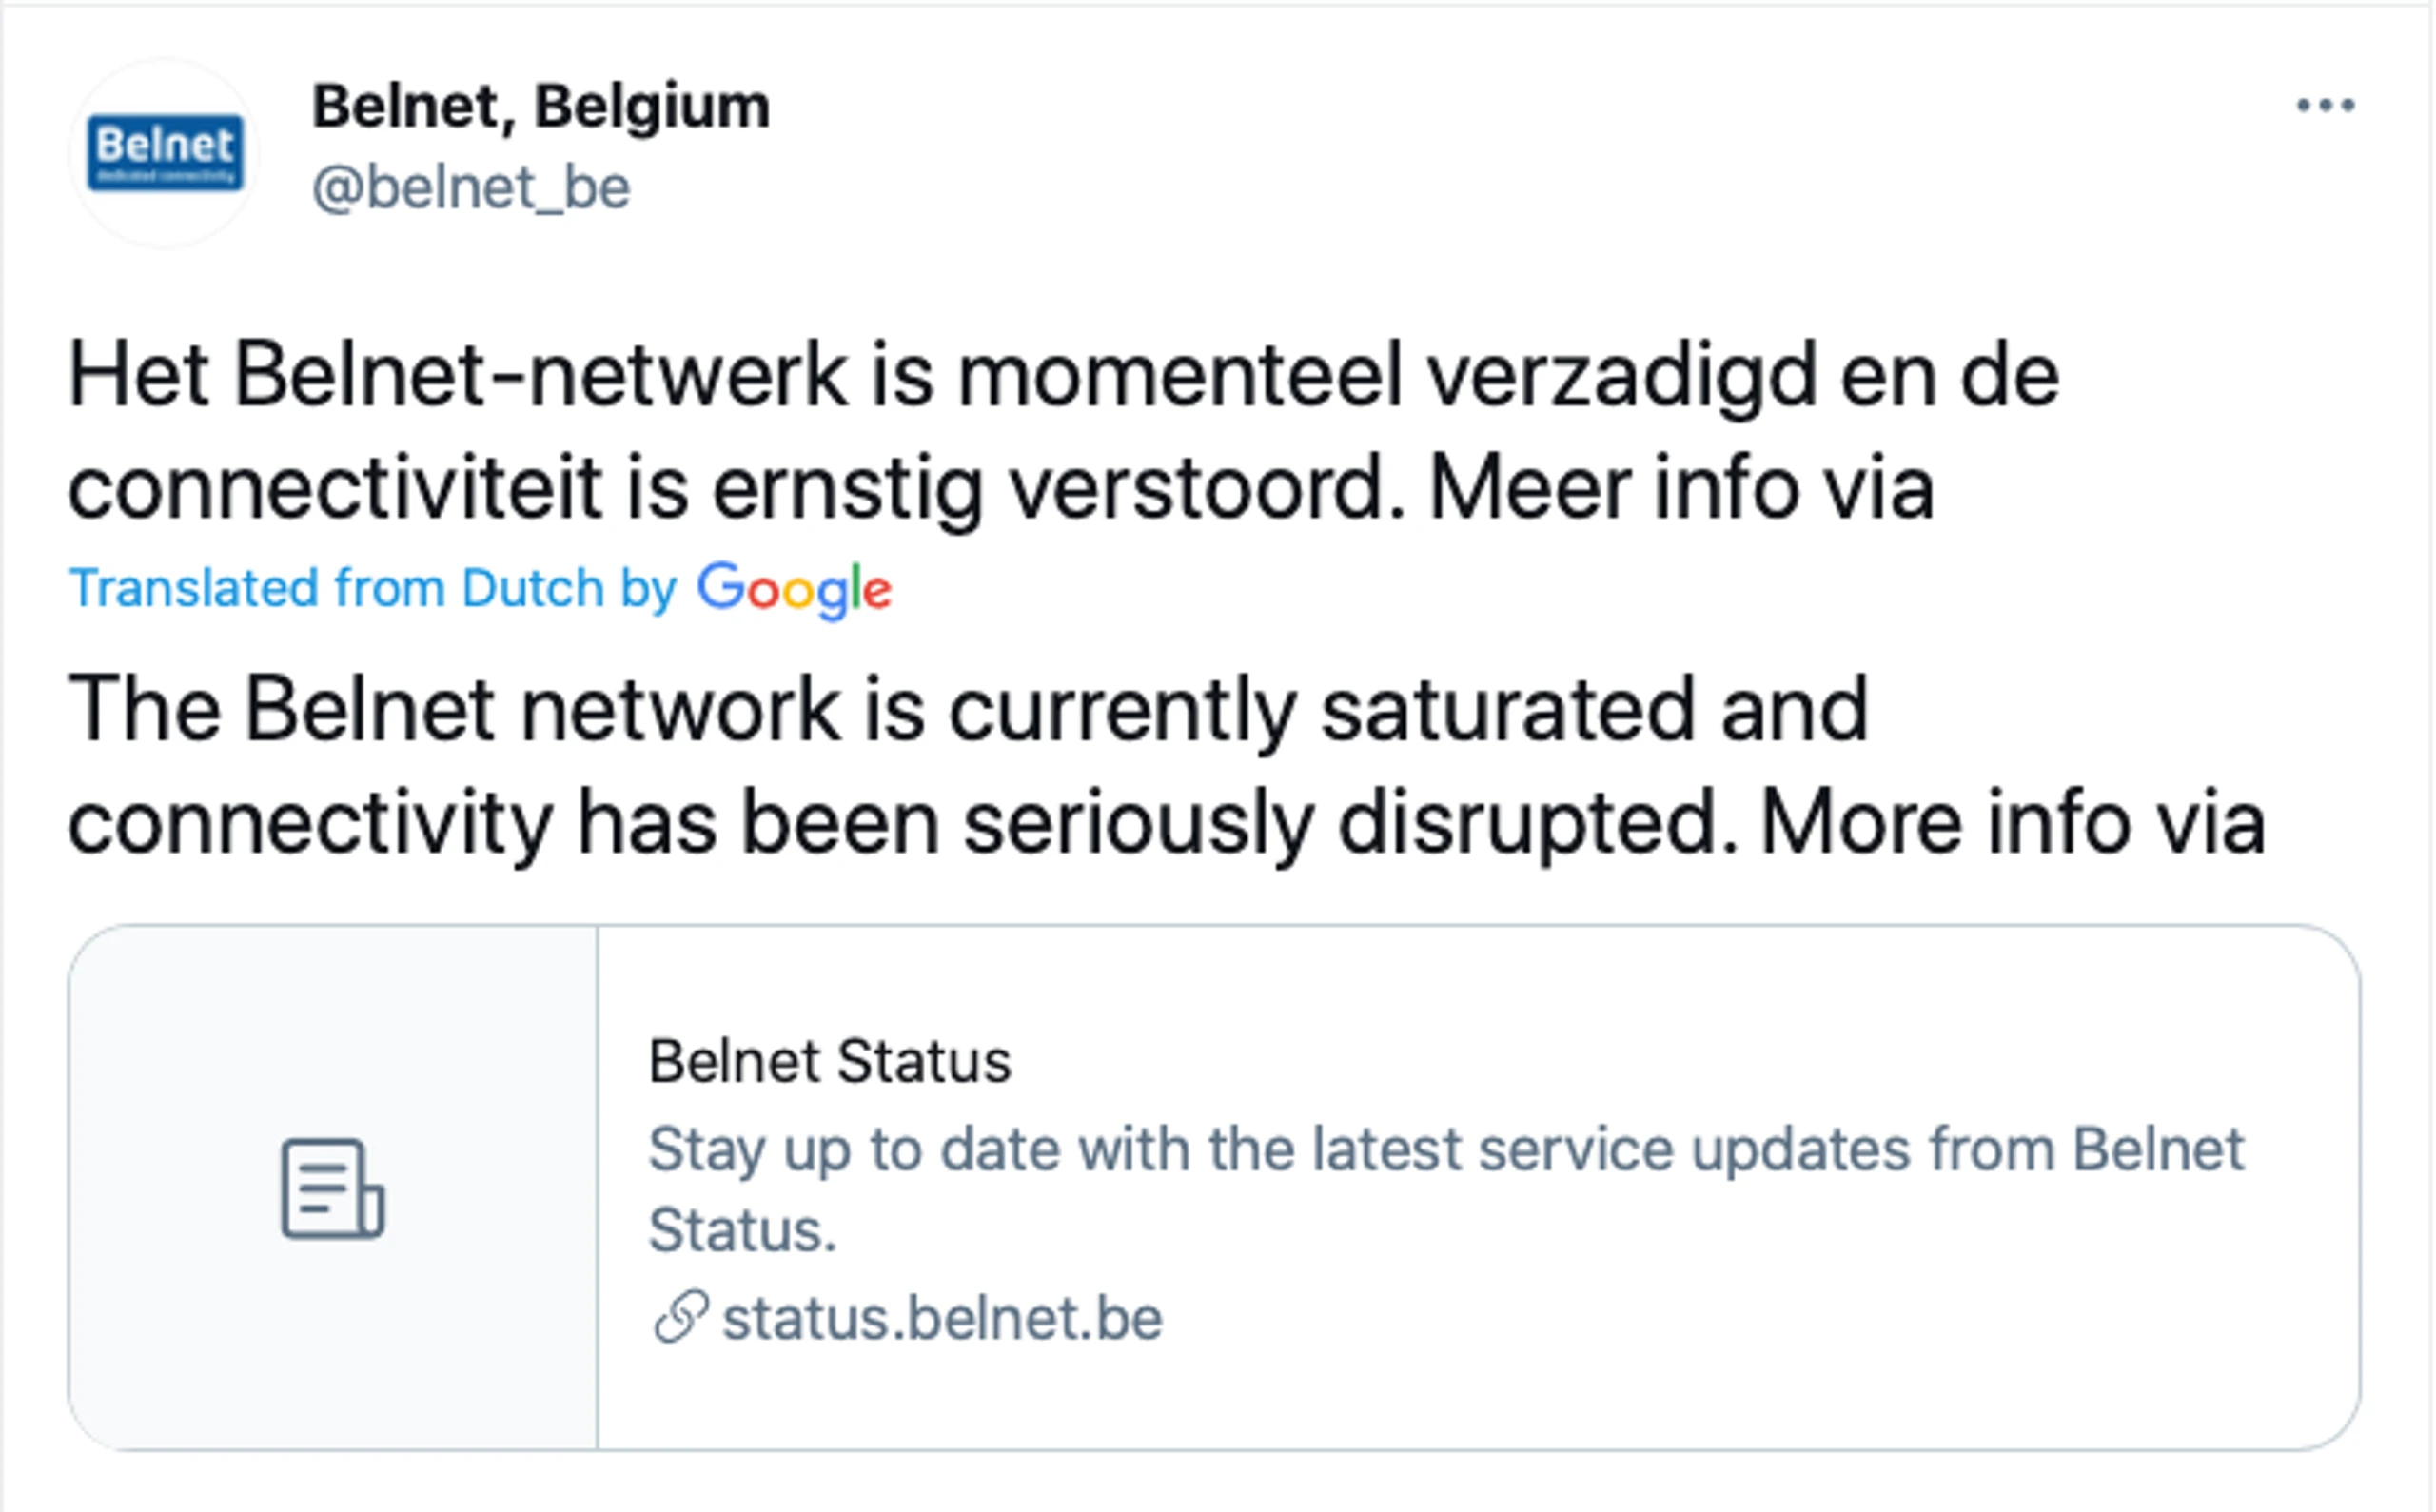Click the word Dutch in translation label
The height and width of the screenshot is (1512, 2436).
tap(532, 588)
